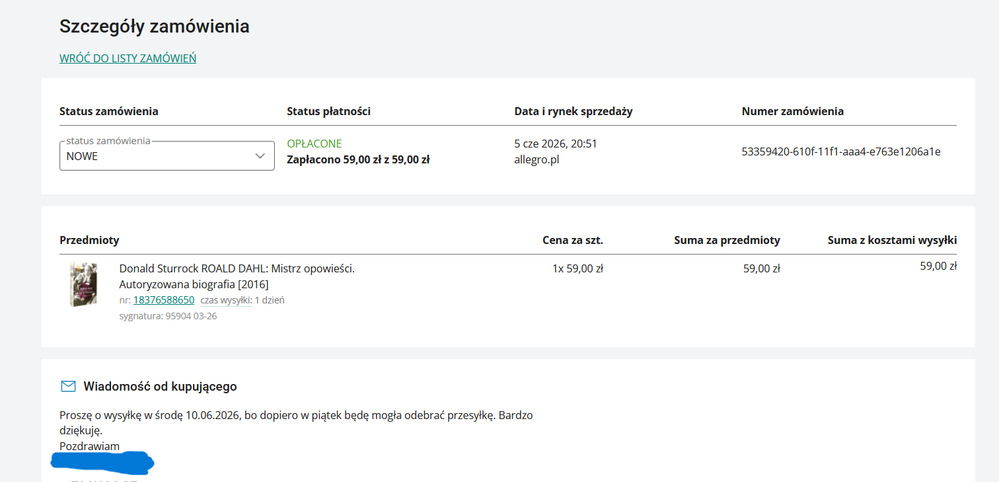Viewport: 999px width, 482px height.
Task: Click the envelope icon beside Wiadomość od kupującego
Action: [x=68, y=386]
